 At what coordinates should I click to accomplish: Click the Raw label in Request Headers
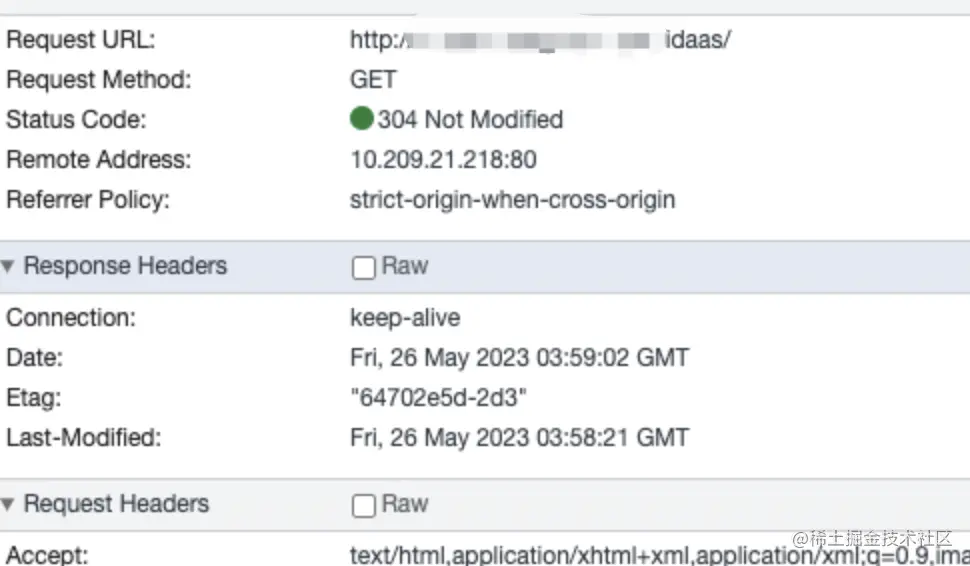pos(405,504)
